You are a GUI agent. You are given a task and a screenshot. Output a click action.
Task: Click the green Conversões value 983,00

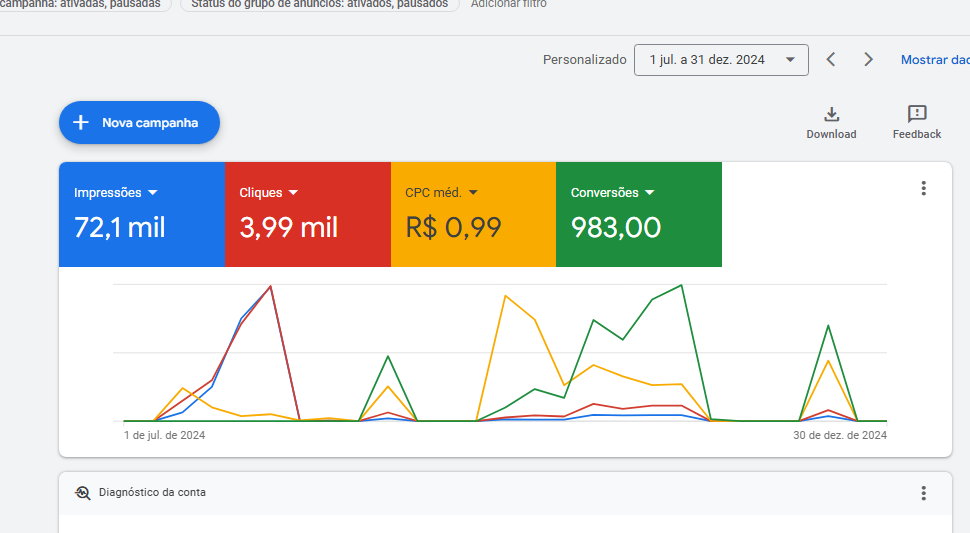point(616,228)
